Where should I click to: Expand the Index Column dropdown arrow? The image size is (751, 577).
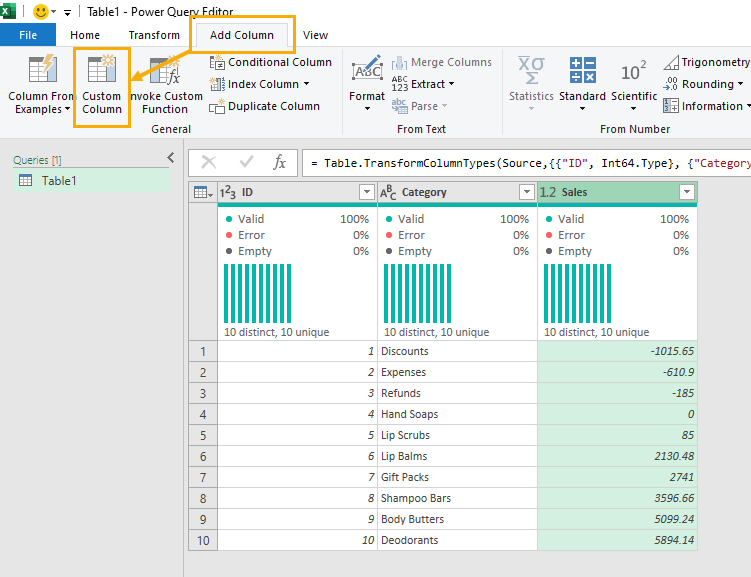(x=306, y=84)
